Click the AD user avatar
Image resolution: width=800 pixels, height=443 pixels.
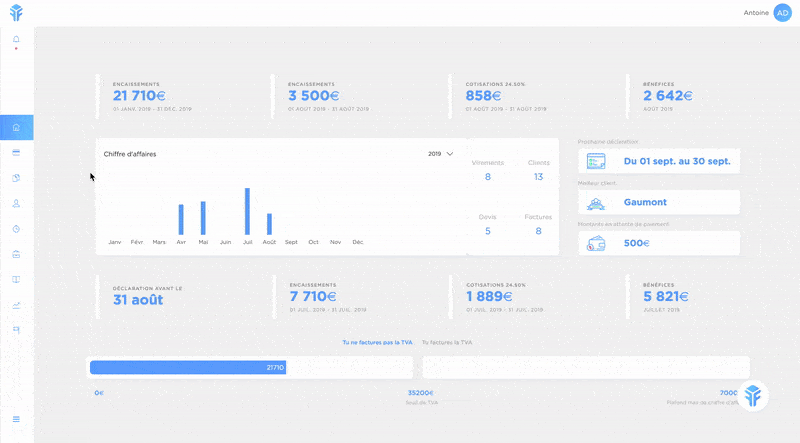(782, 13)
